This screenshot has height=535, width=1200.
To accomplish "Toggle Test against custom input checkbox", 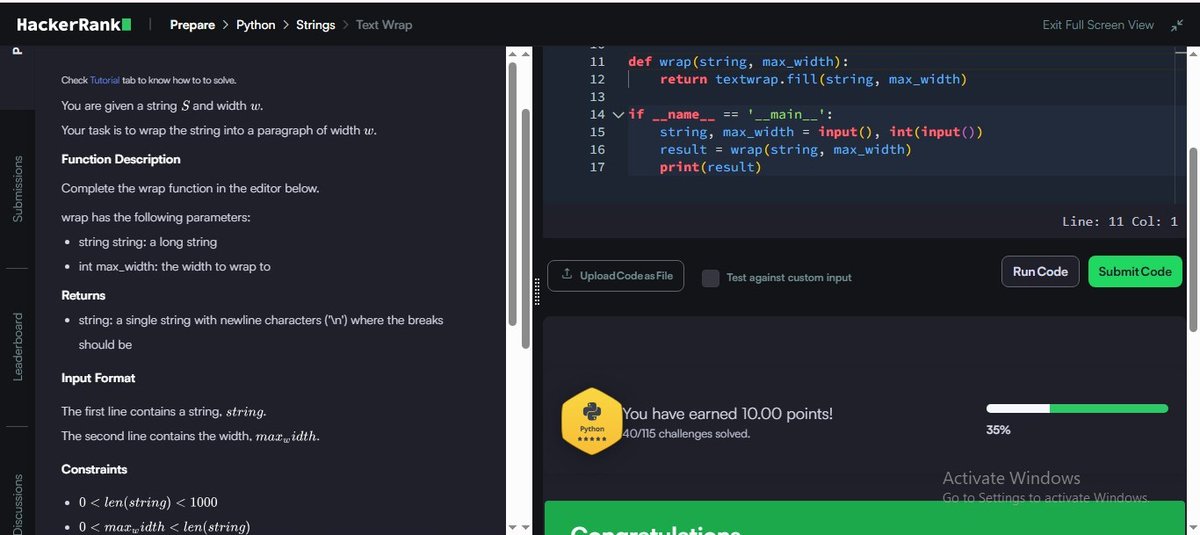I will click(x=710, y=278).
